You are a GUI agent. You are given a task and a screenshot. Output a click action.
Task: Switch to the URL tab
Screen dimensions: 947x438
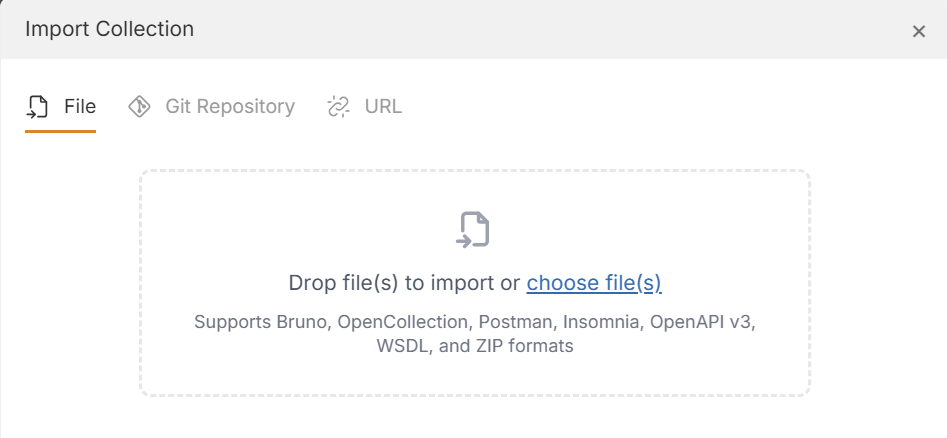pyautogui.click(x=383, y=107)
